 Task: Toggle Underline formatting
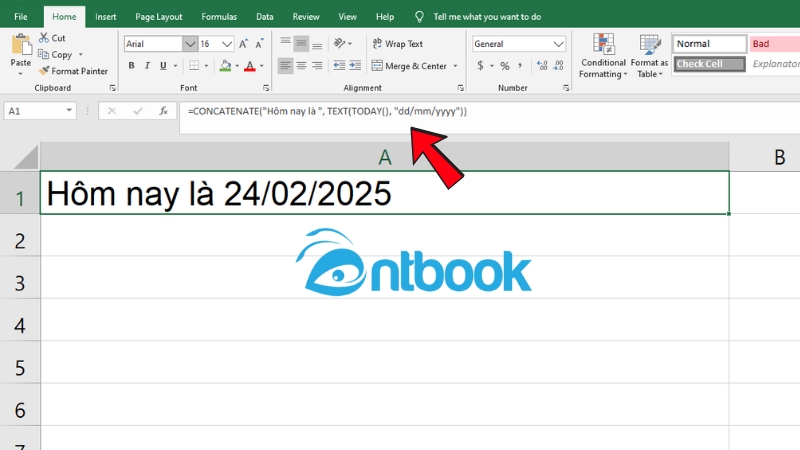[x=163, y=65]
